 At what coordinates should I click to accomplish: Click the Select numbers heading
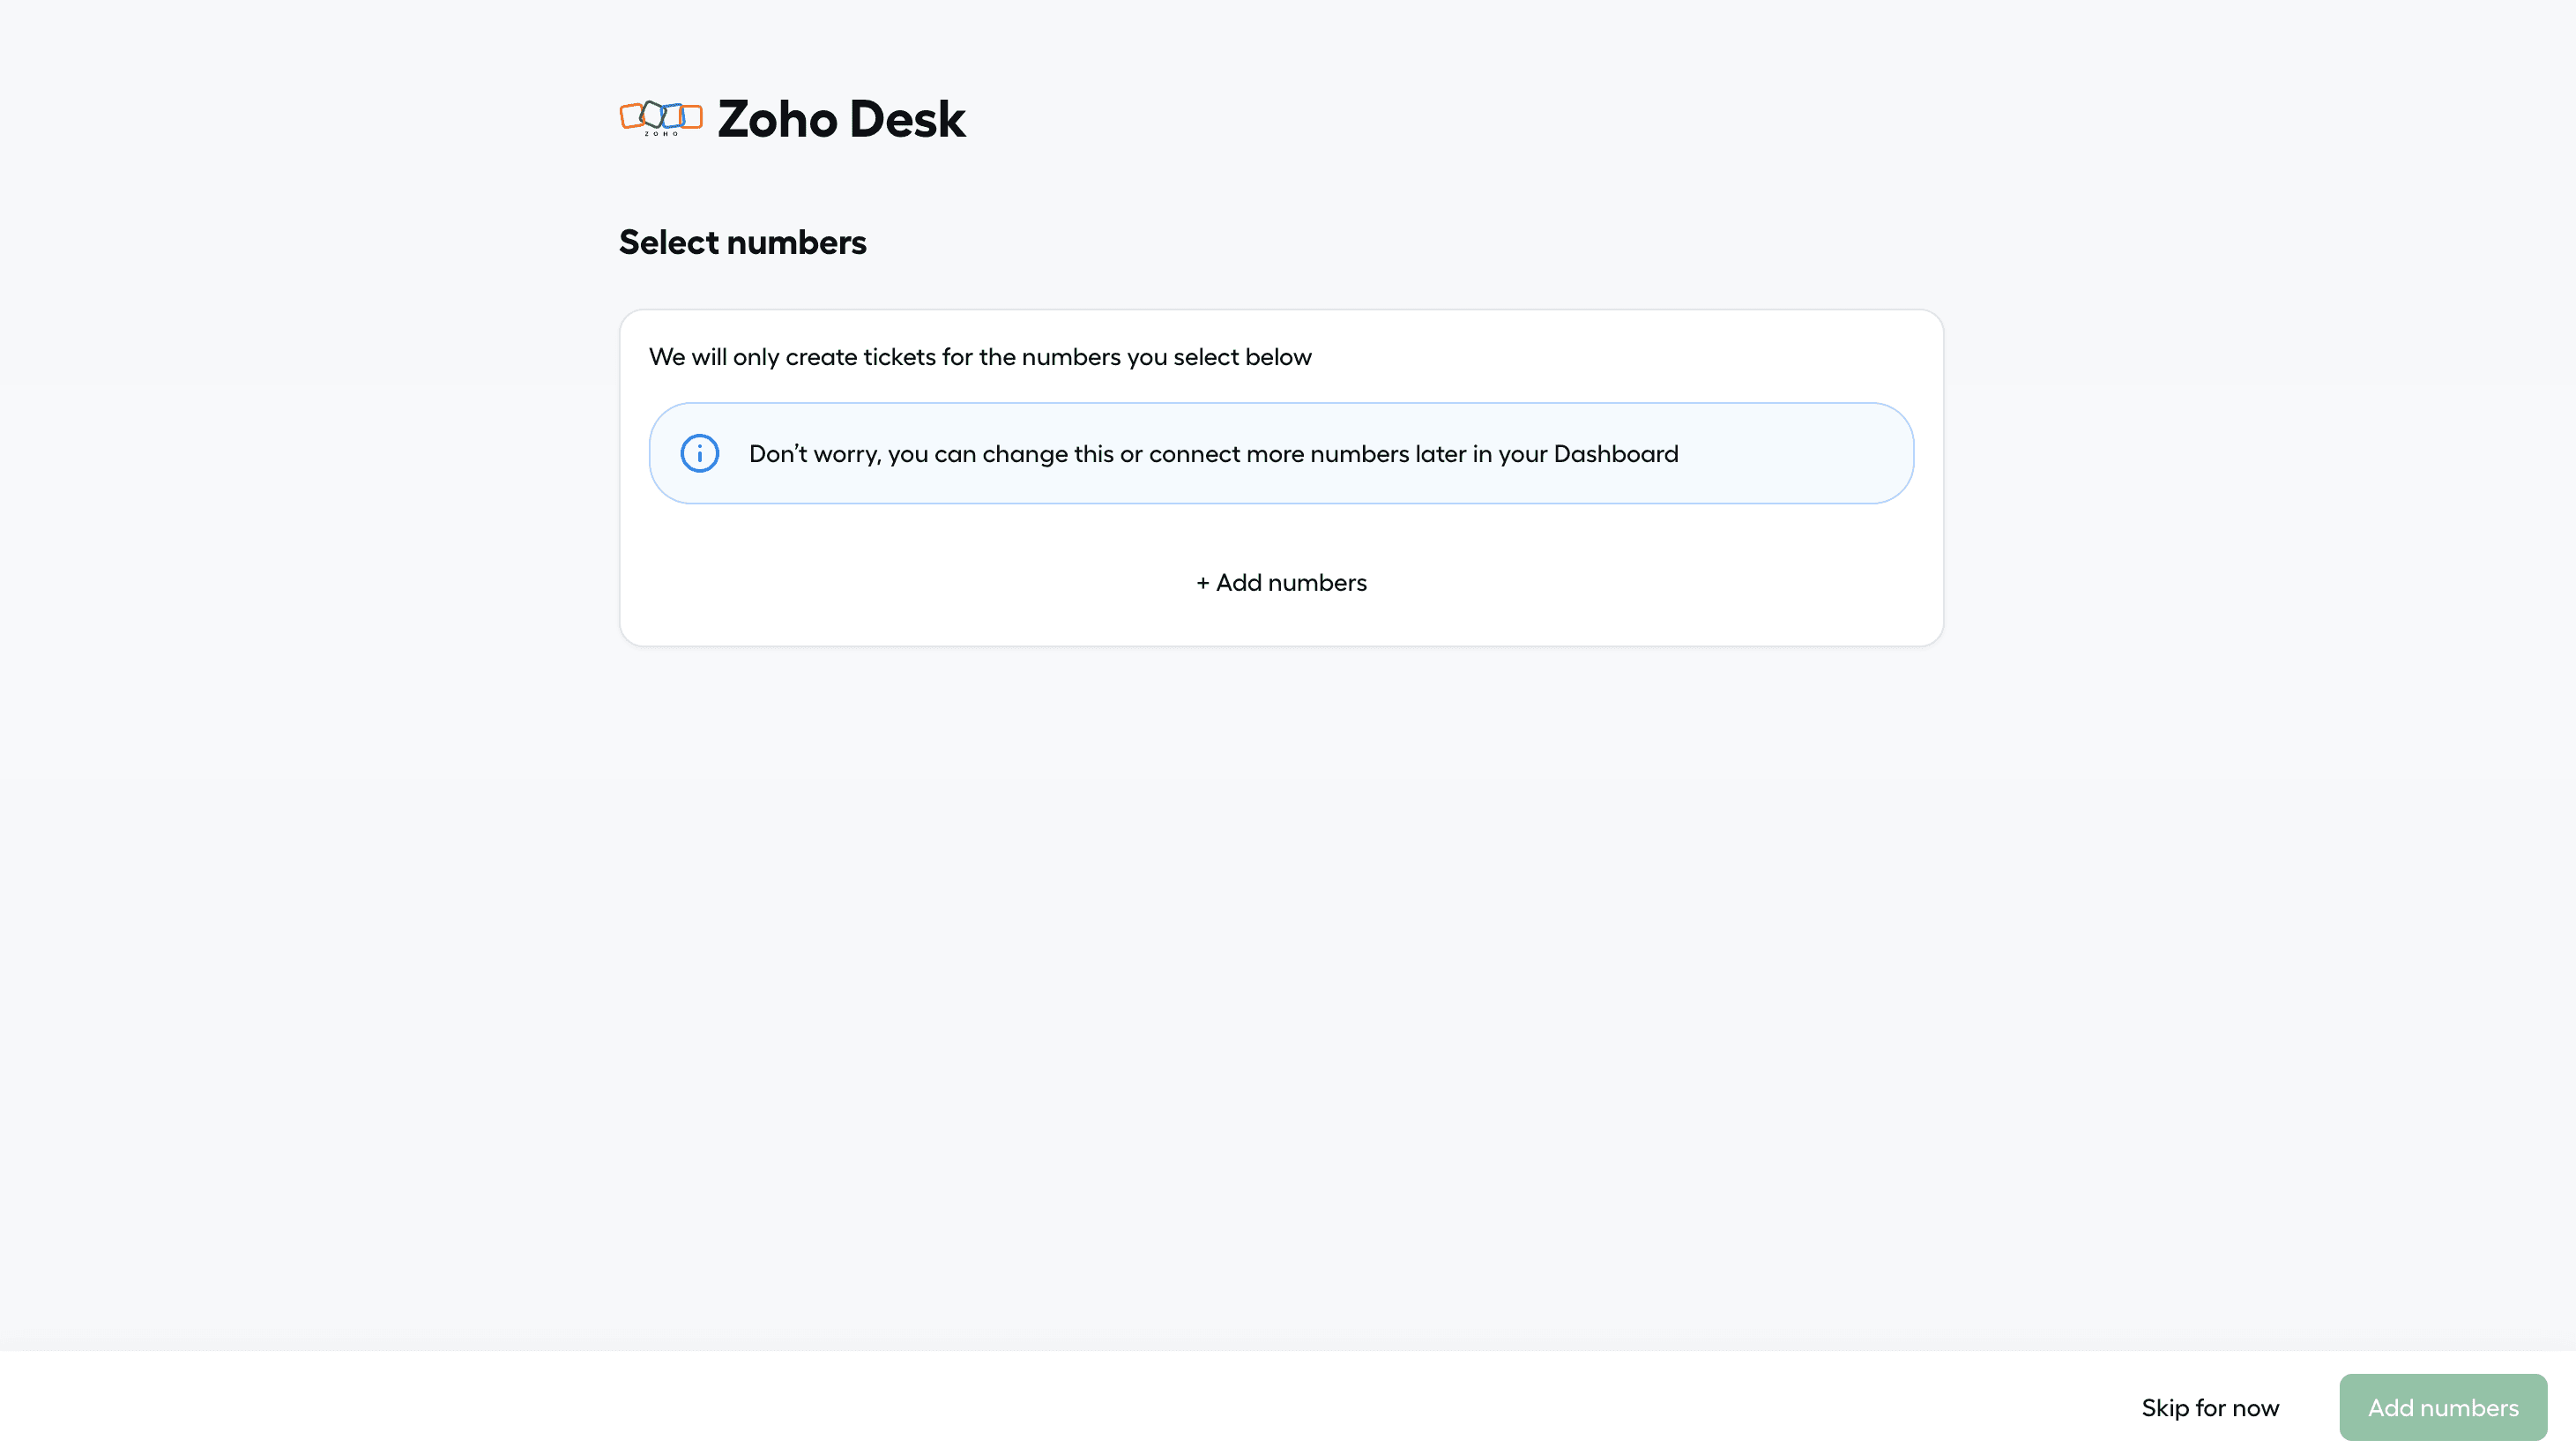(742, 242)
